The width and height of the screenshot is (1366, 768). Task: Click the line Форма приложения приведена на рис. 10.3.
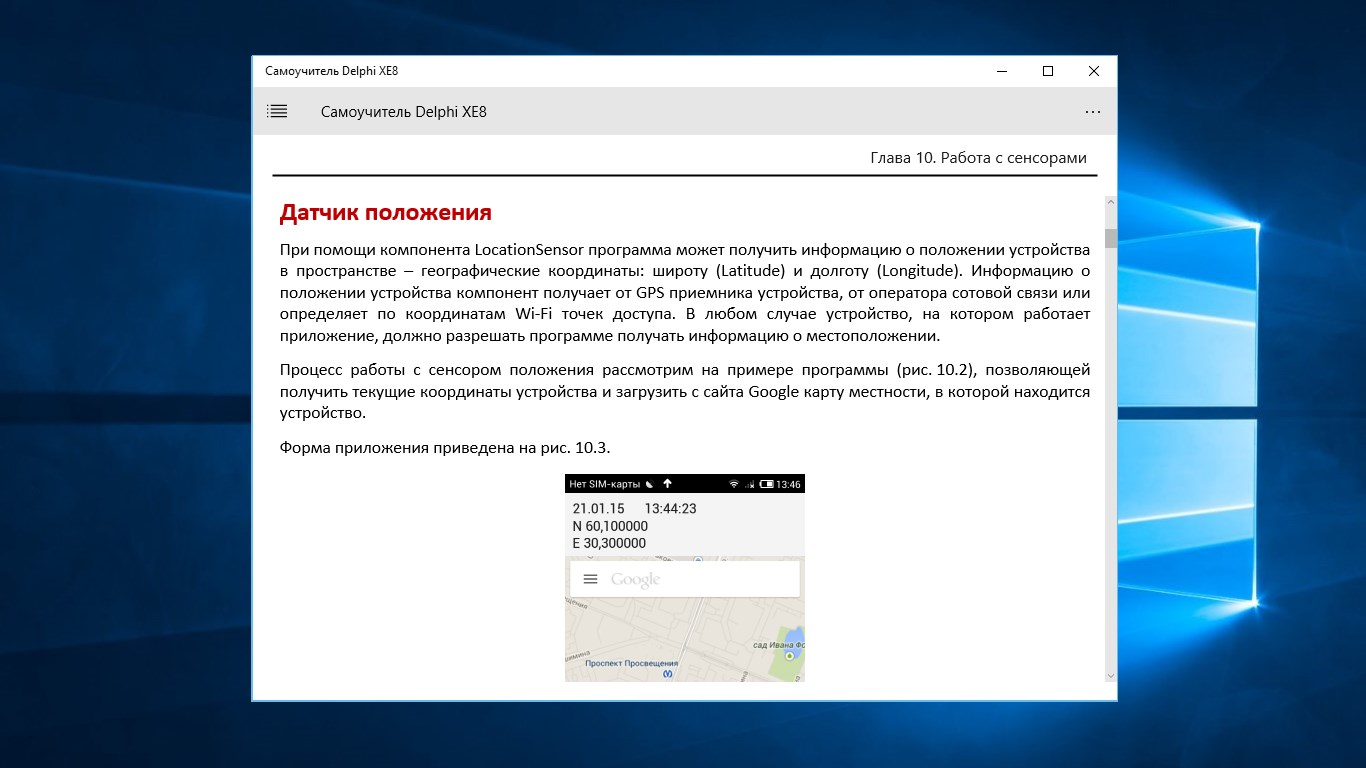445,447
